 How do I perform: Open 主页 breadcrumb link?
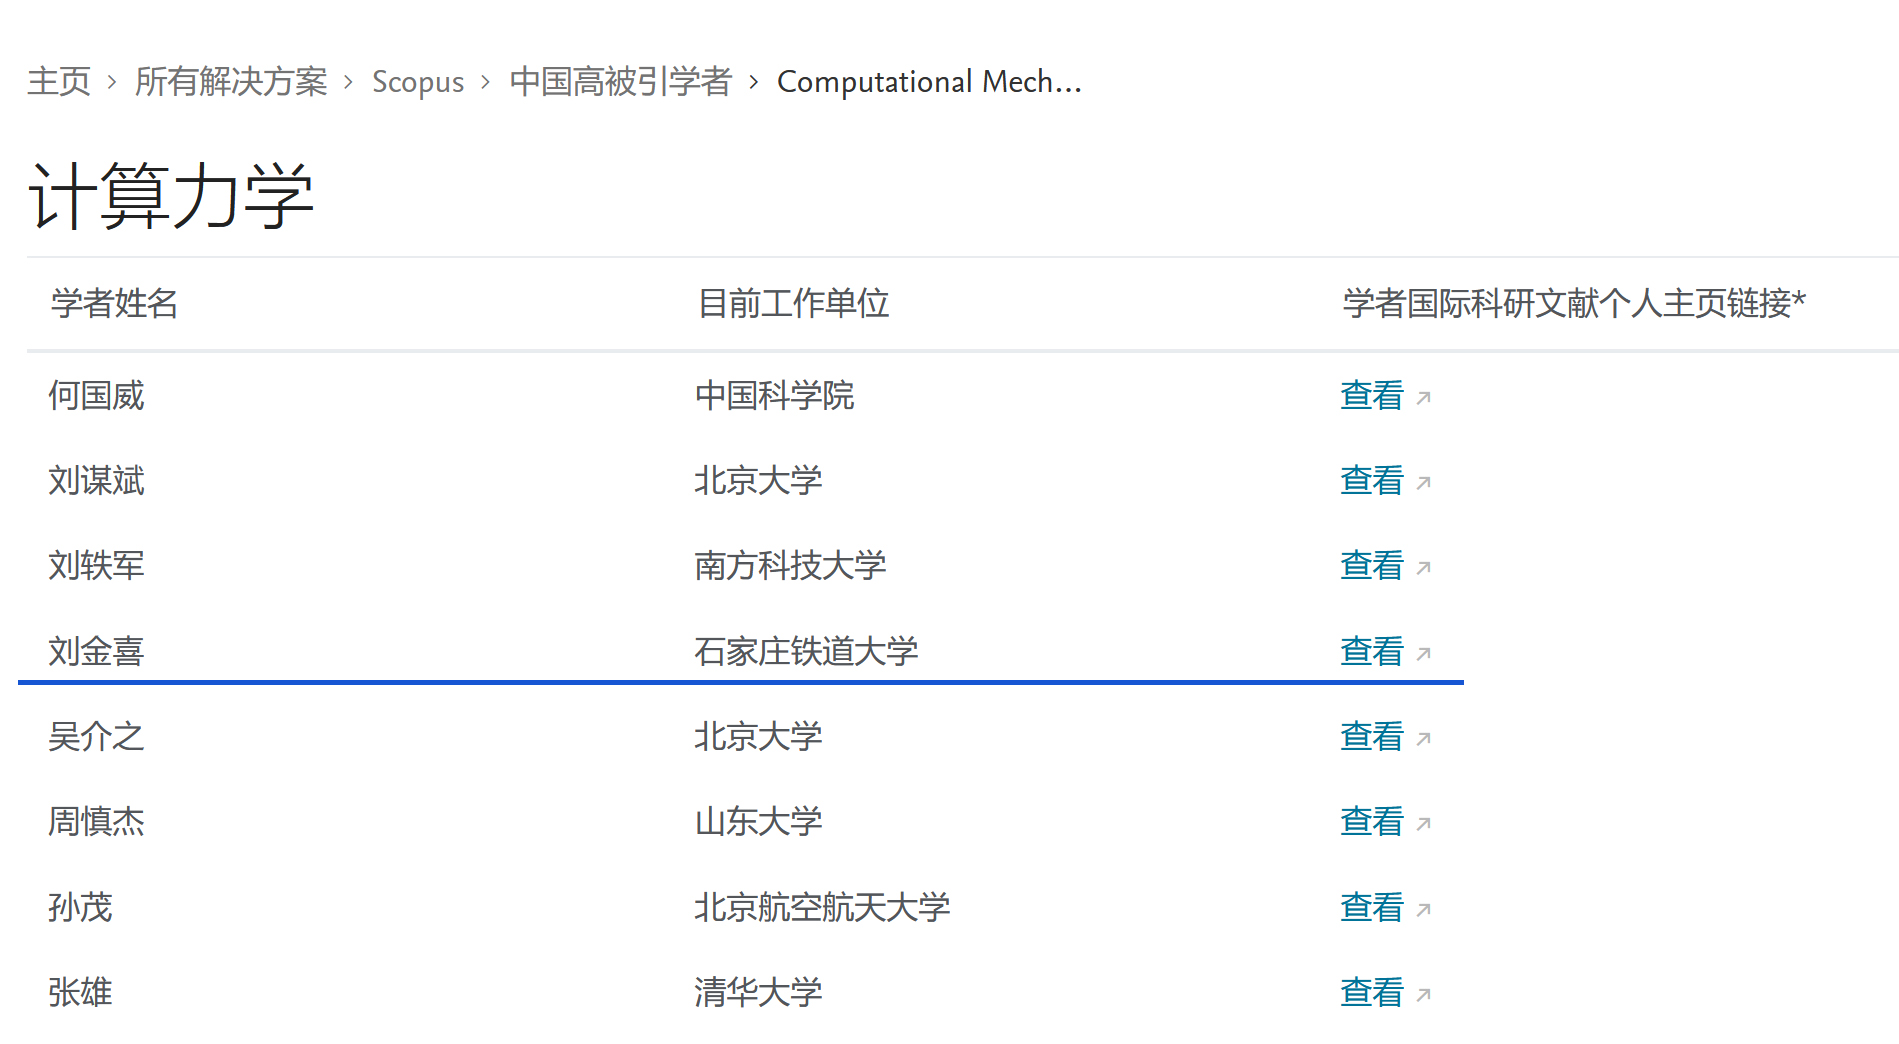pyautogui.click(x=59, y=81)
